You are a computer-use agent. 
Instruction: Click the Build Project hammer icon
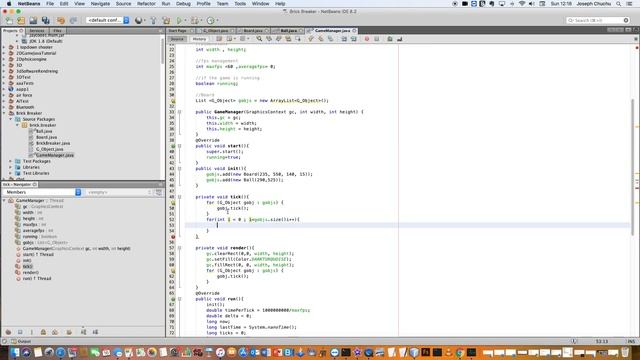point(153,20)
